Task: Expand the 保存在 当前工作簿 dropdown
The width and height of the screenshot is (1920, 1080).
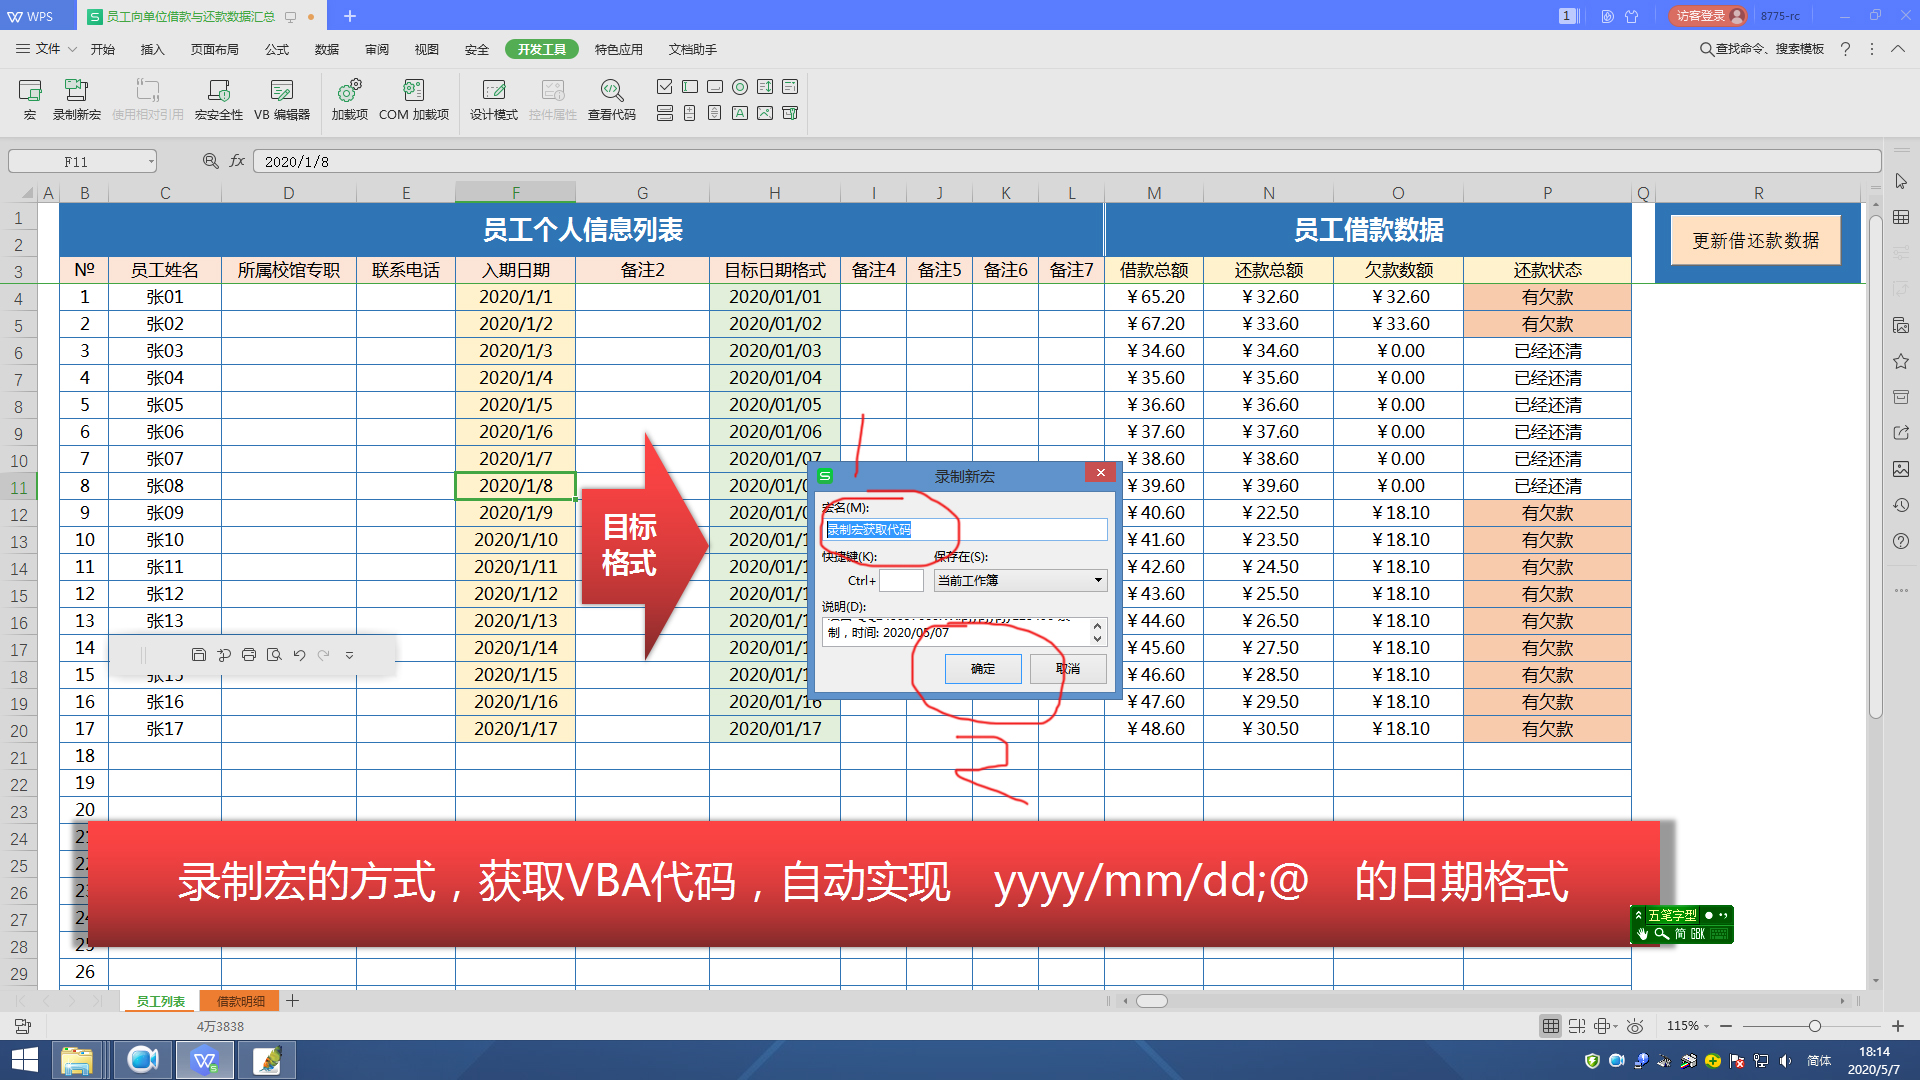Action: [x=1097, y=580]
